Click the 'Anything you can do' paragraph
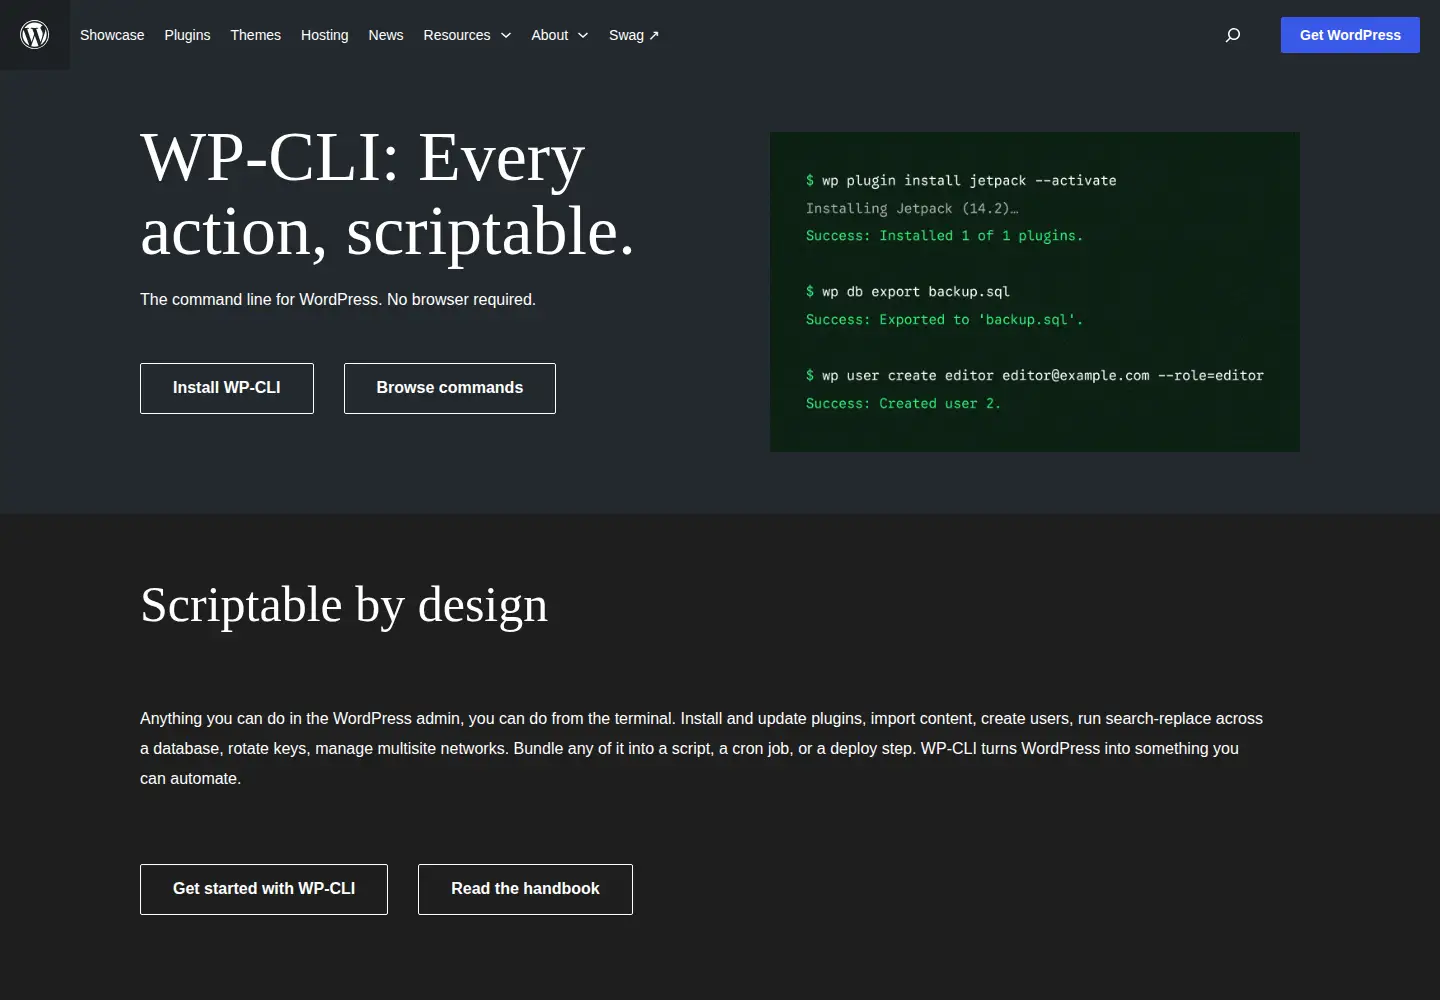Screen dimensions: 1440x1000 coord(701,749)
